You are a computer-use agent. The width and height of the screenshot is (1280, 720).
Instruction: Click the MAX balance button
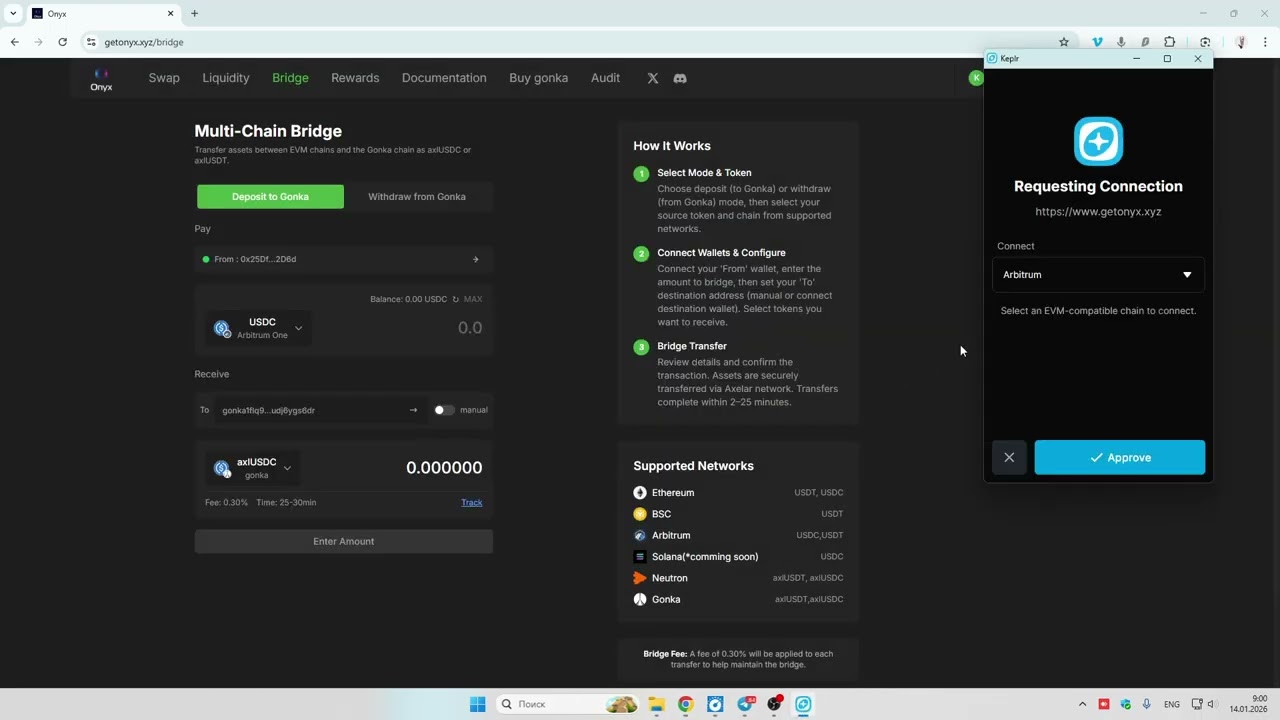pos(473,299)
